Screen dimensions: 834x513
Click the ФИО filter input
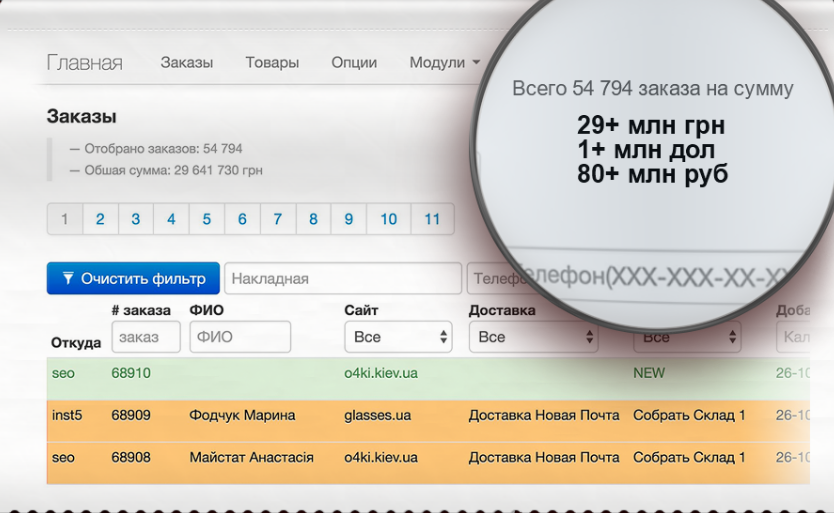[x=240, y=337]
